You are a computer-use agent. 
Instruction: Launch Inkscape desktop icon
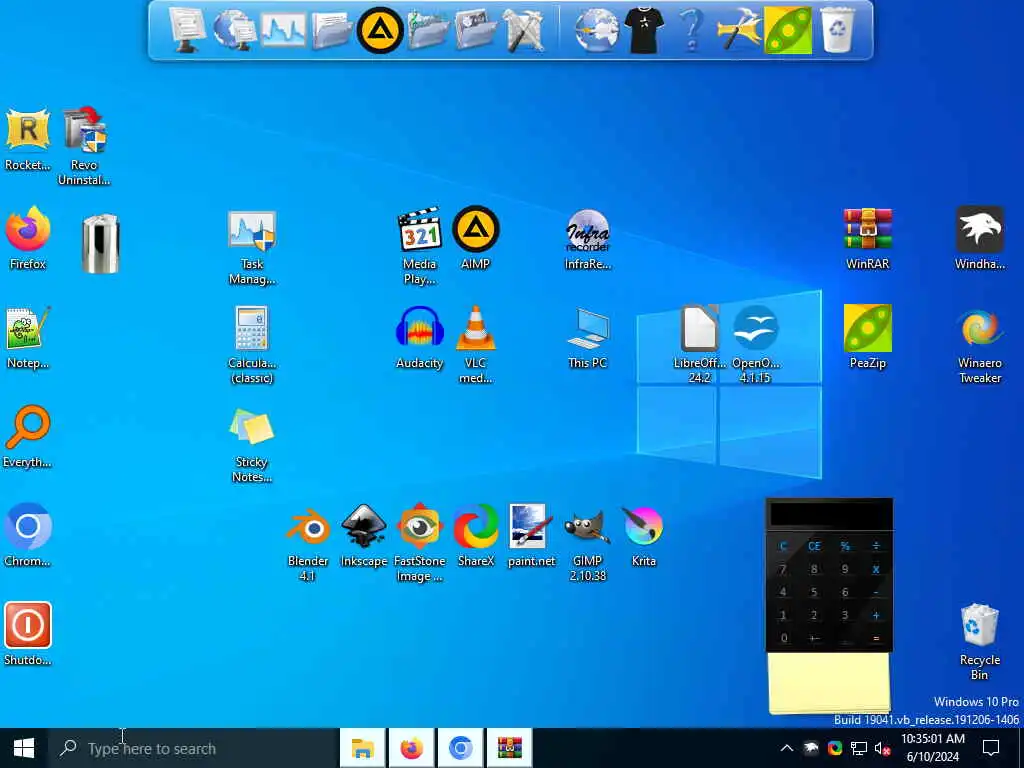tap(364, 536)
